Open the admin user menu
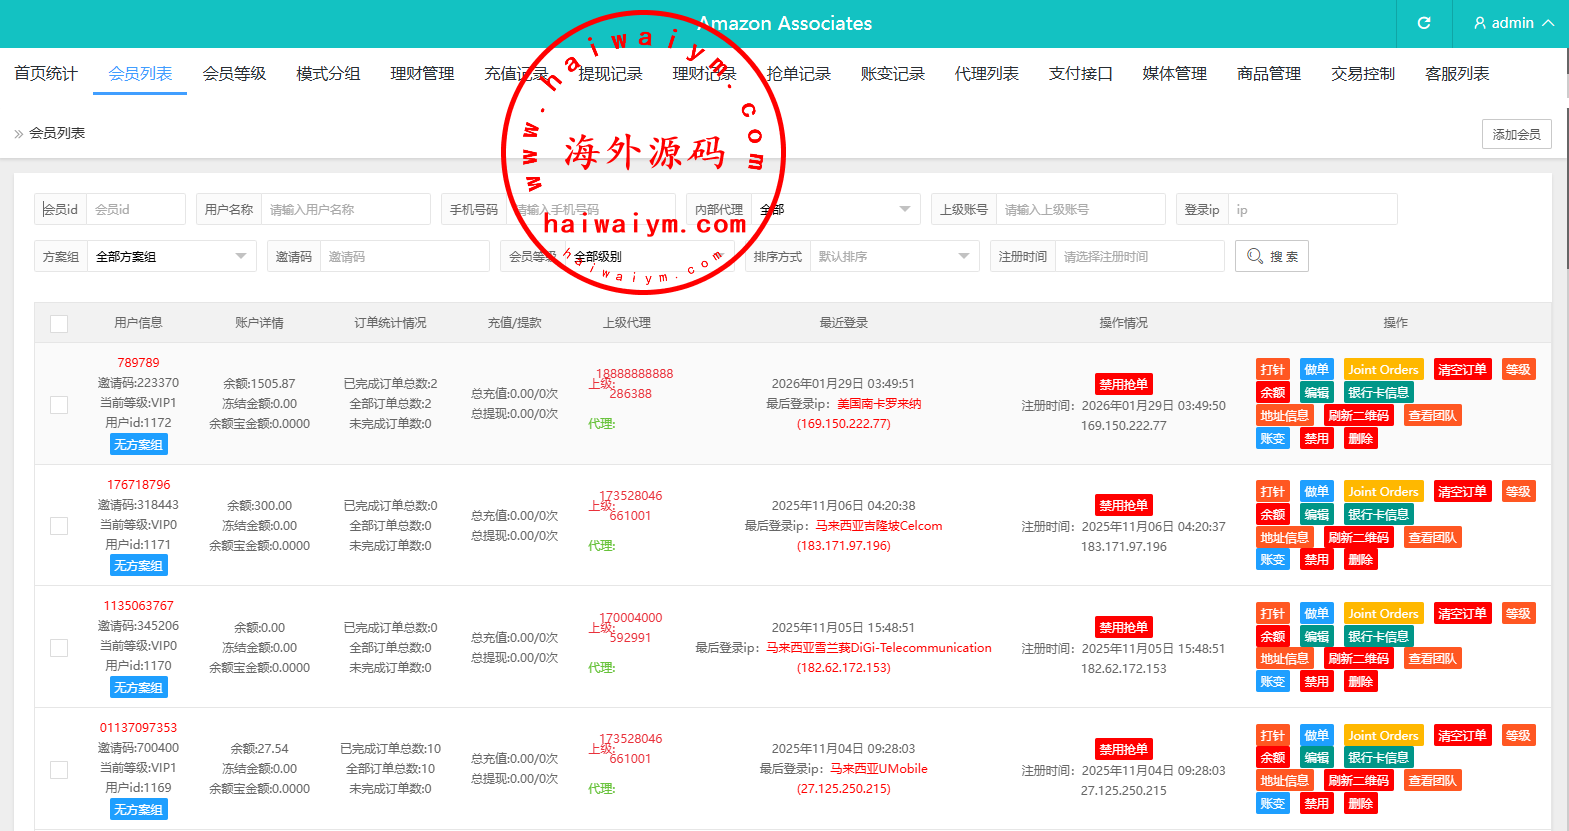 1513,23
